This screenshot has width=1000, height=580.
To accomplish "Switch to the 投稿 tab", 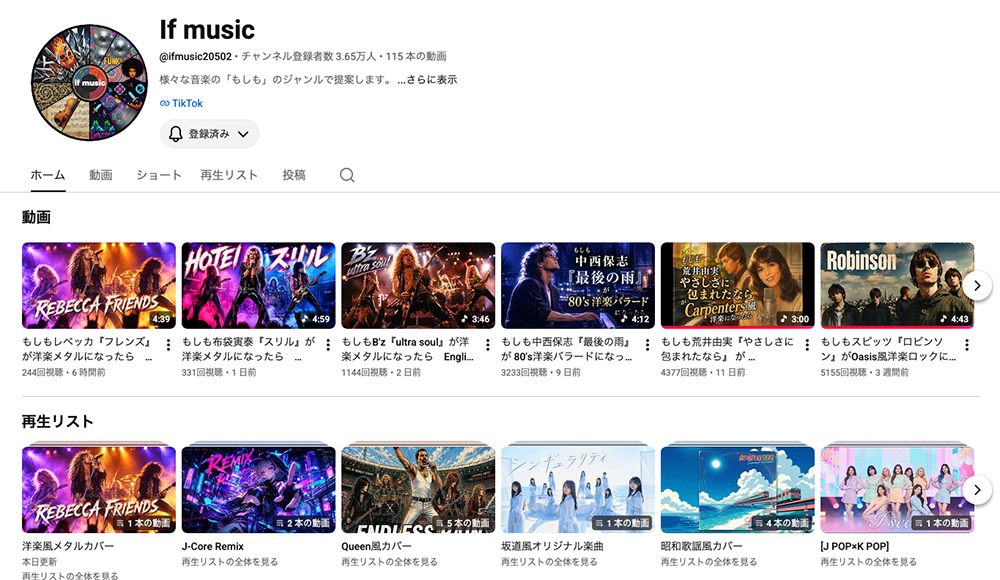I will pyautogui.click(x=294, y=175).
